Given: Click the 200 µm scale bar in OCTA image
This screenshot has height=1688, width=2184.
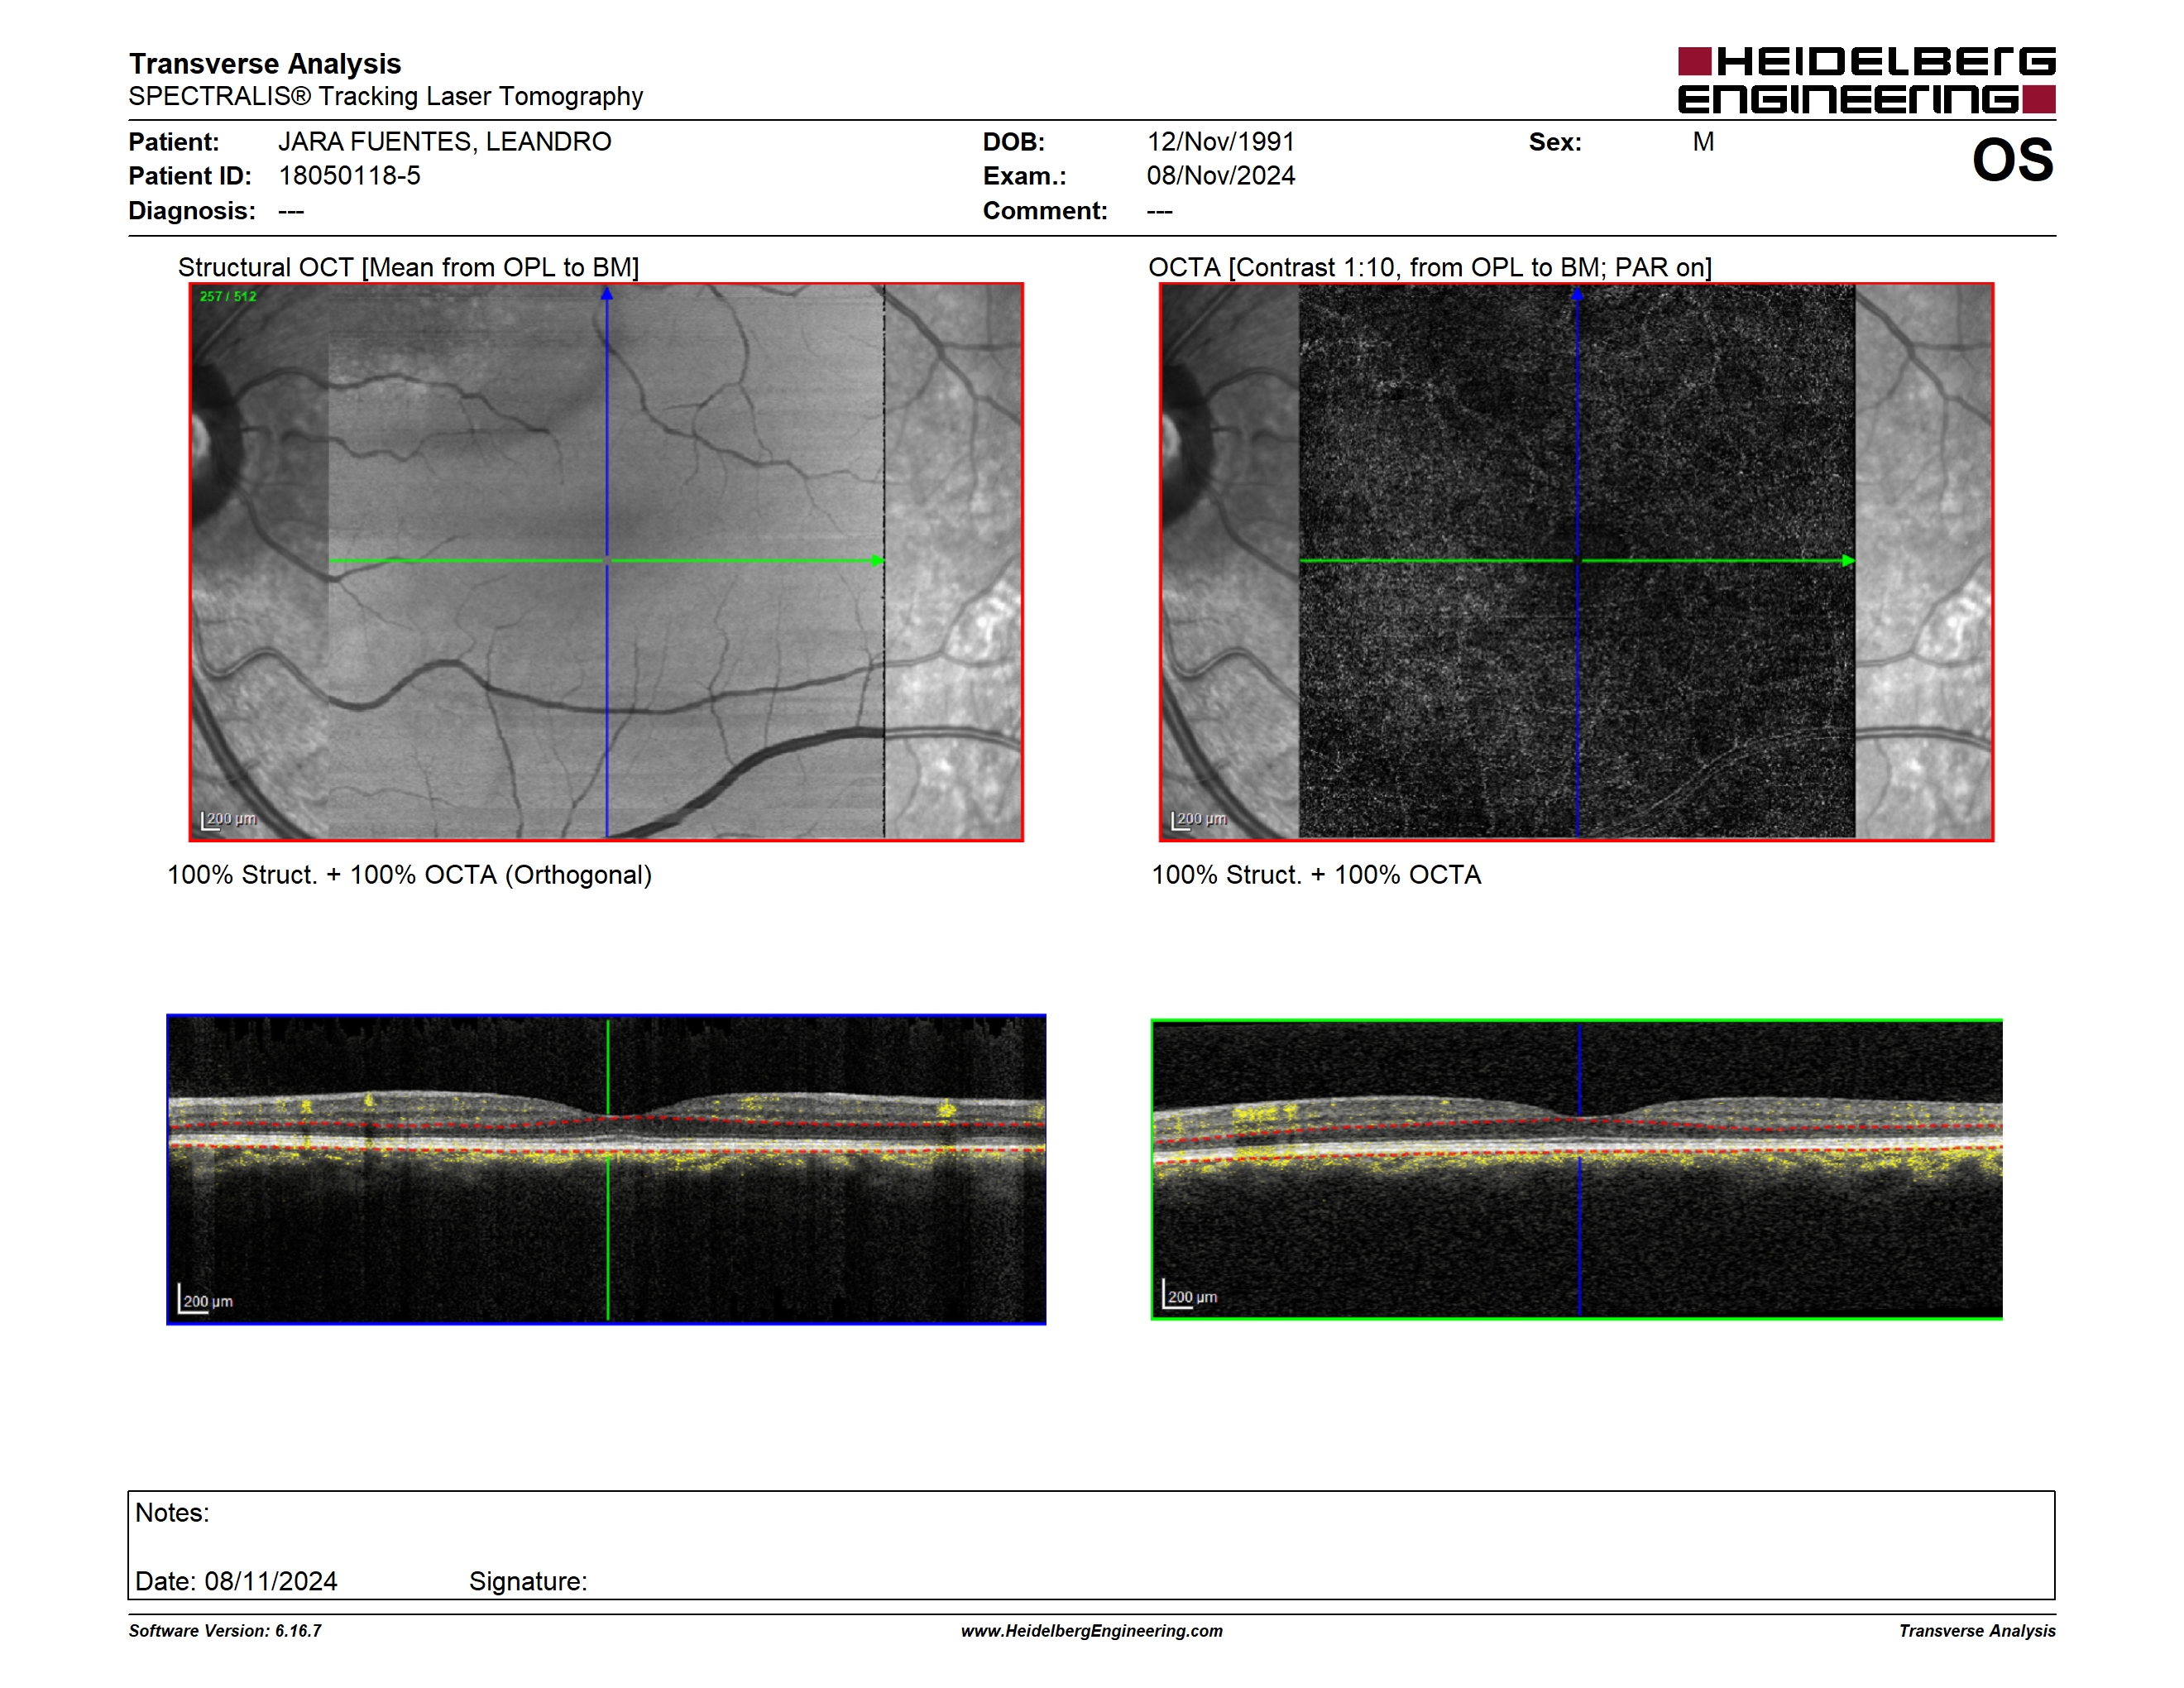Looking at the screenshot, I should [x=1199, y=820].
